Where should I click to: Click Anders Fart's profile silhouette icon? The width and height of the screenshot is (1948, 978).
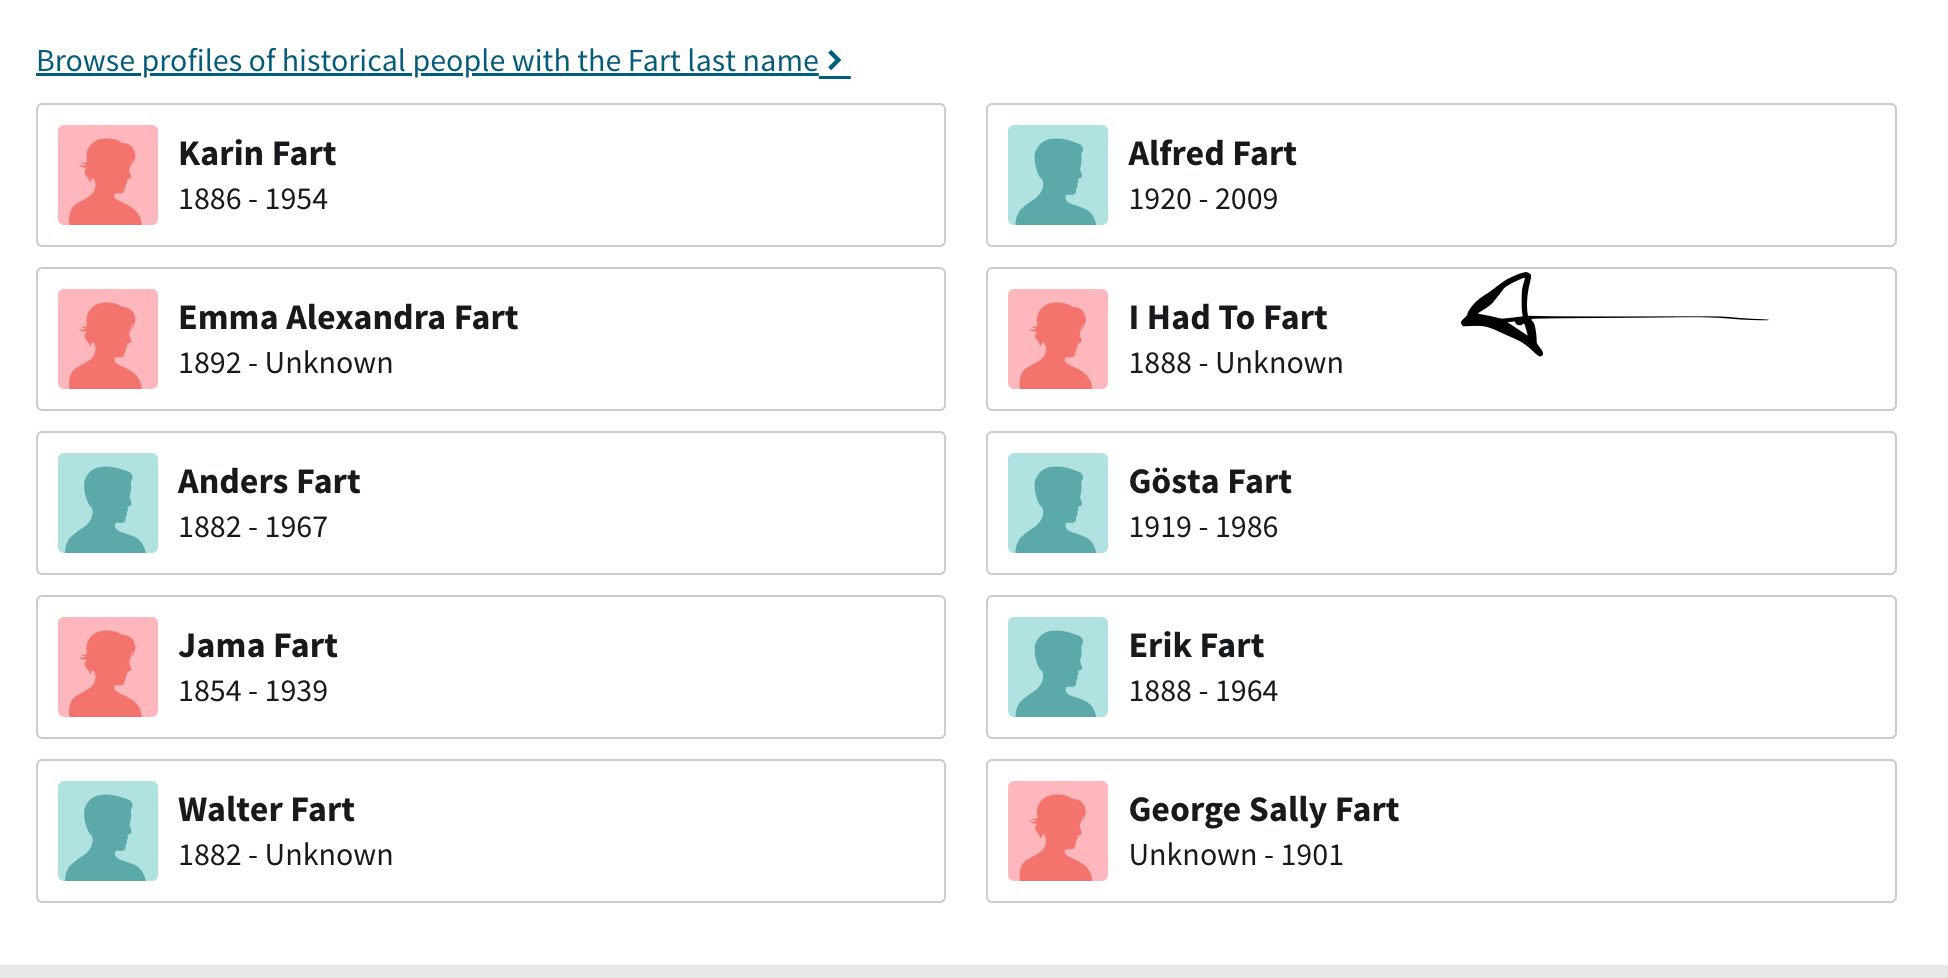pos(108,503)
